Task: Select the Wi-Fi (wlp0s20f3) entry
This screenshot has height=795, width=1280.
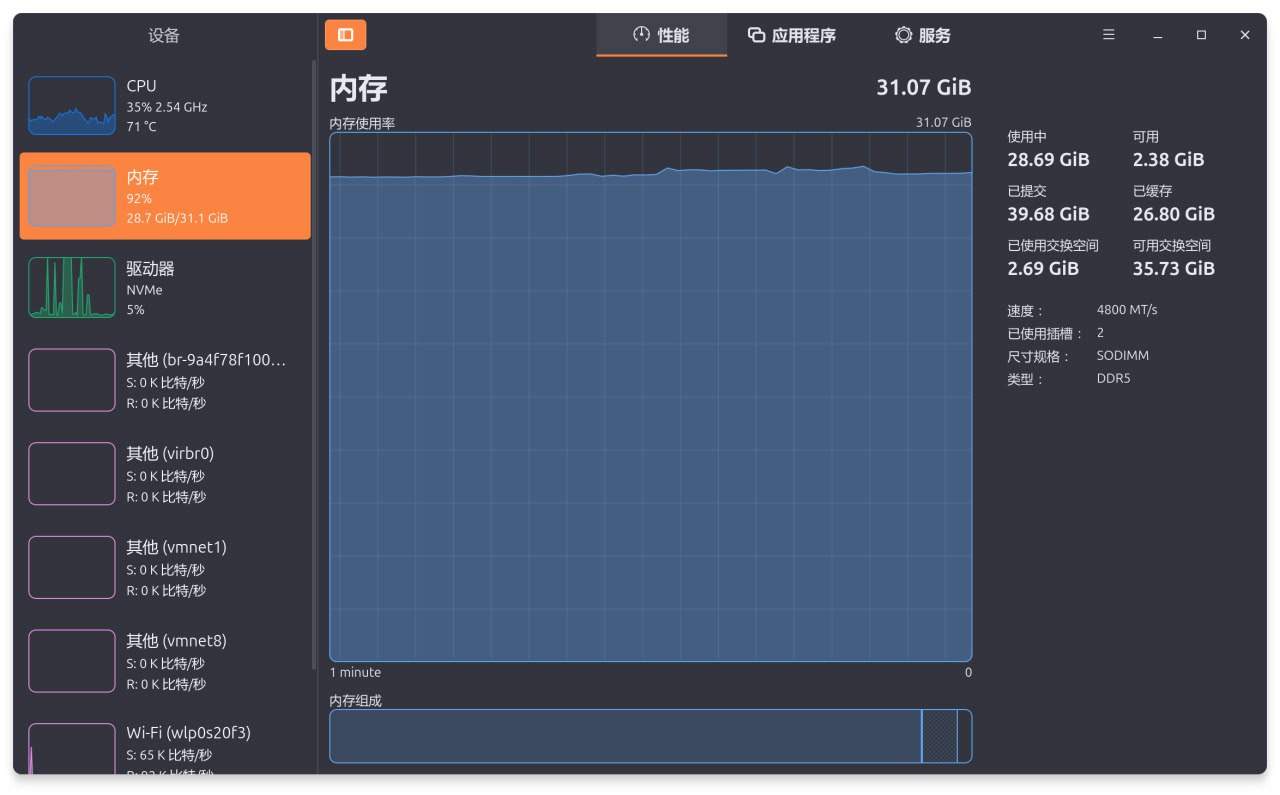Action: pos(165,745)
